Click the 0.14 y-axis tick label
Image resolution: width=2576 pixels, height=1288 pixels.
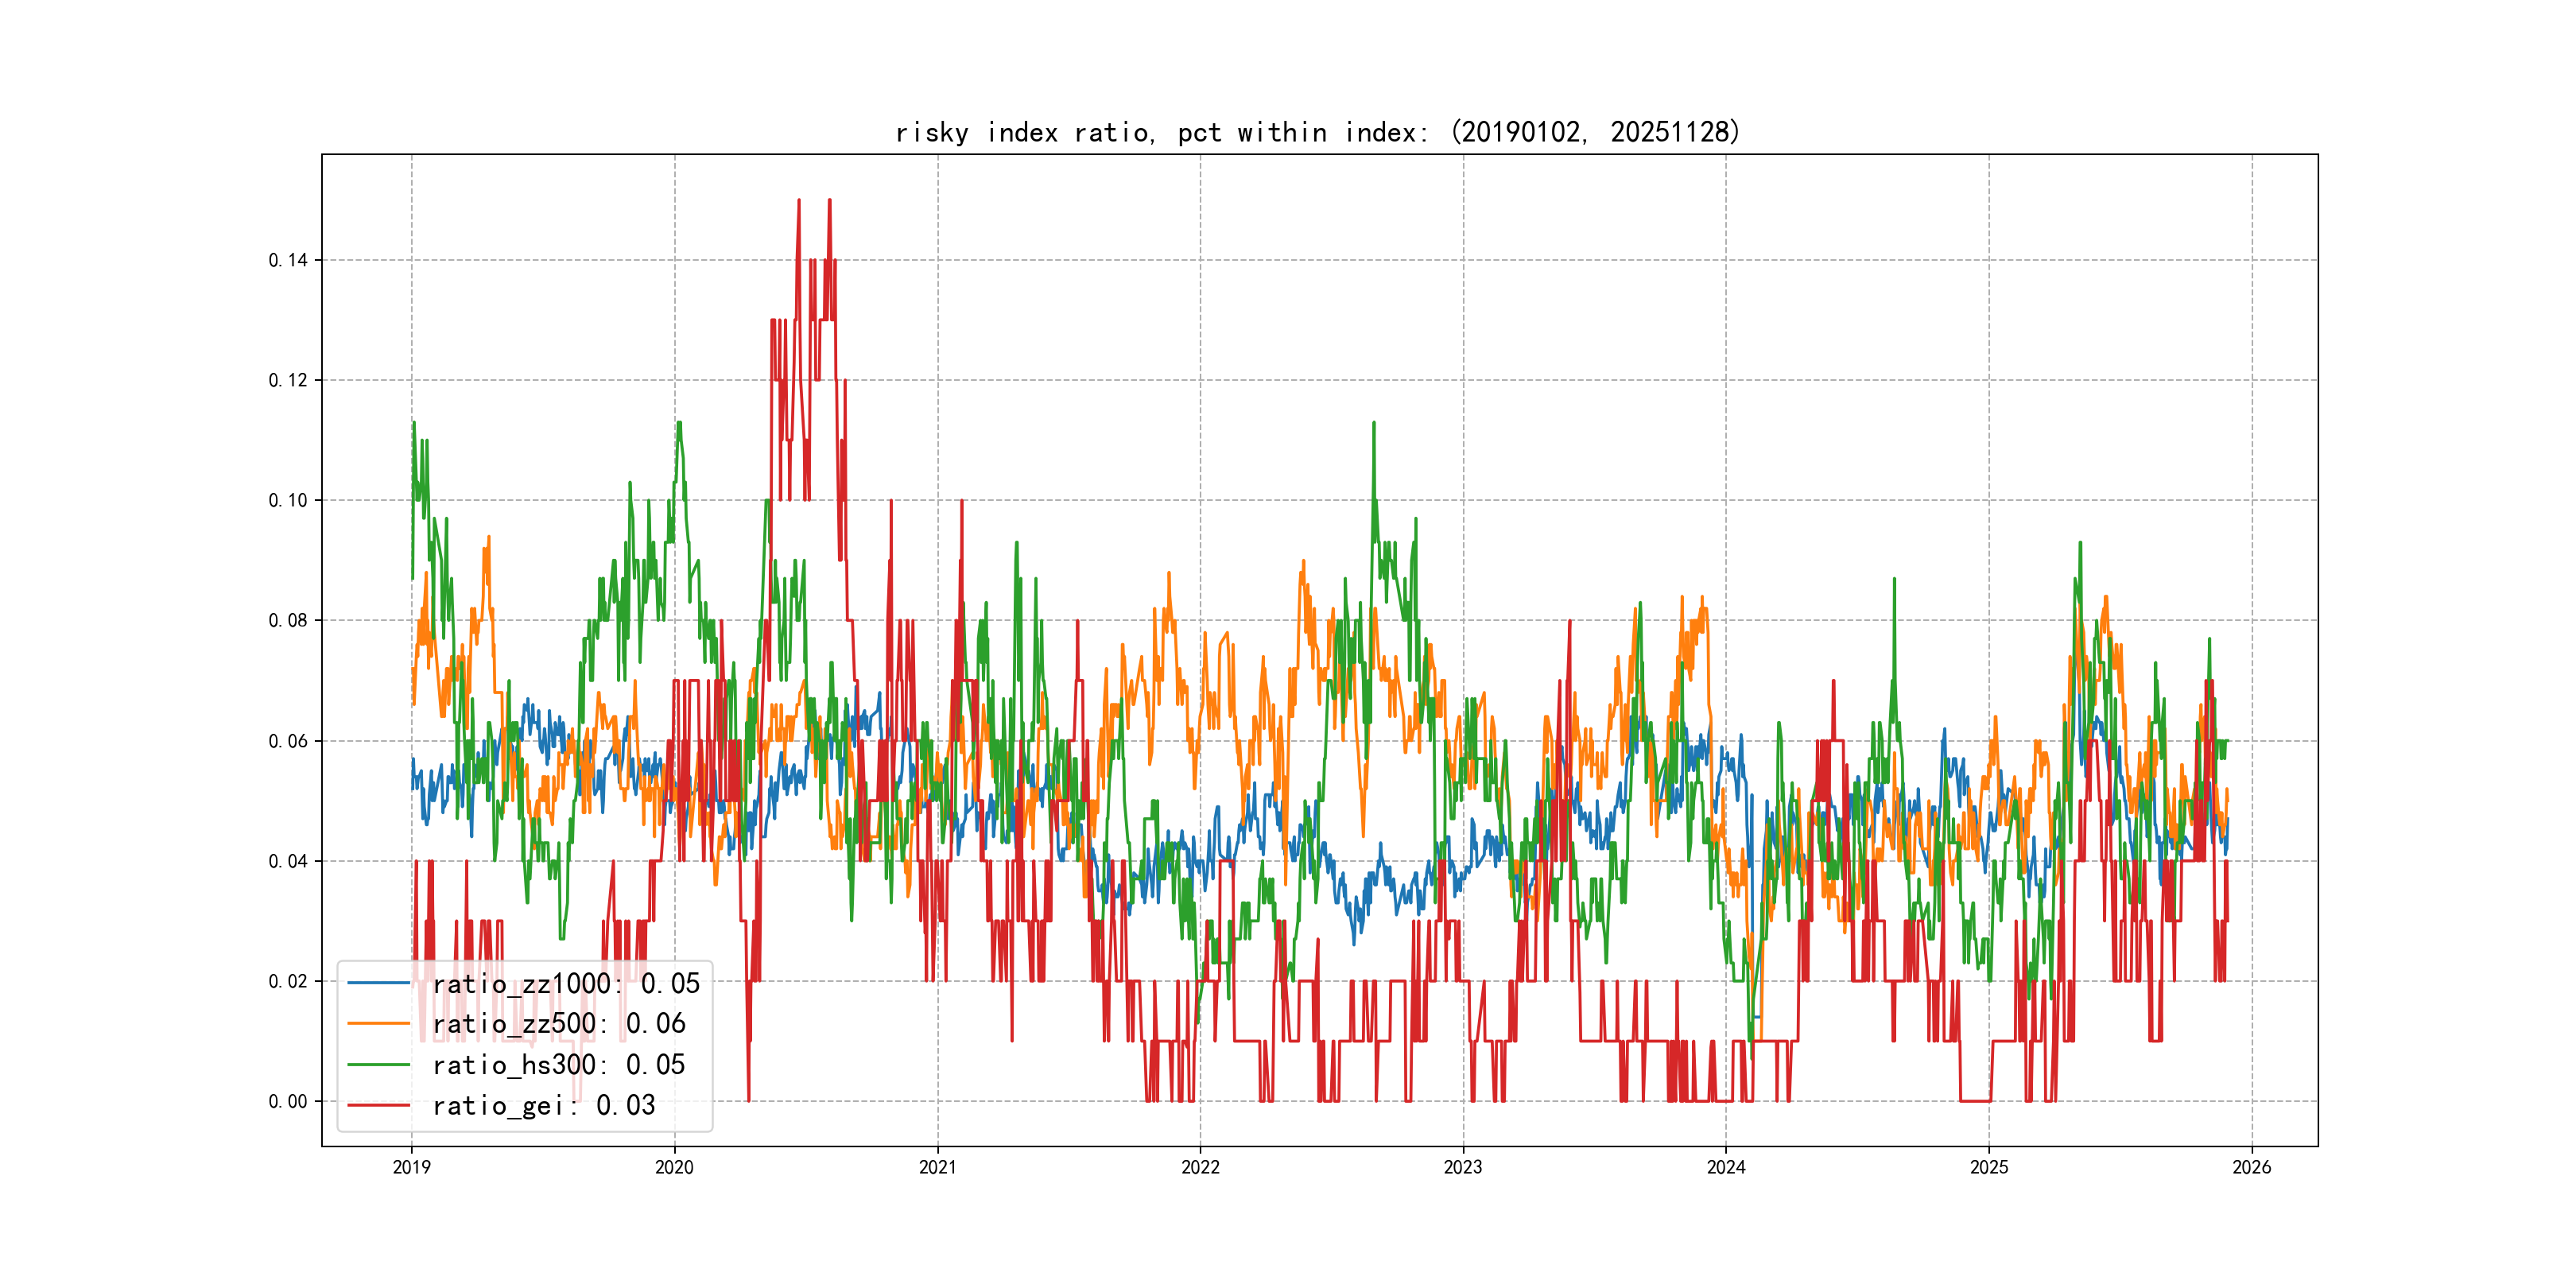[x=288, y=260]
